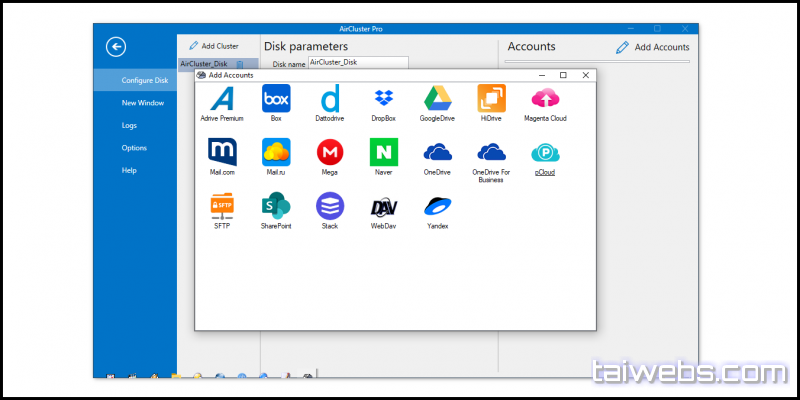
Task: Click the Add Accounts button
Action: [x=652, y=47]
